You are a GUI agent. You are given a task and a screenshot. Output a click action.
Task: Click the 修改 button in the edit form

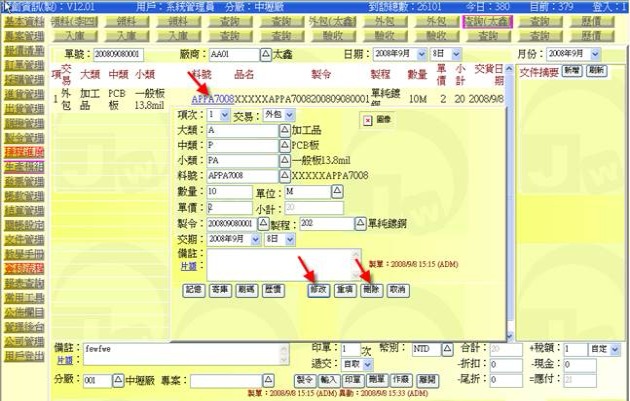pos(319,289)
